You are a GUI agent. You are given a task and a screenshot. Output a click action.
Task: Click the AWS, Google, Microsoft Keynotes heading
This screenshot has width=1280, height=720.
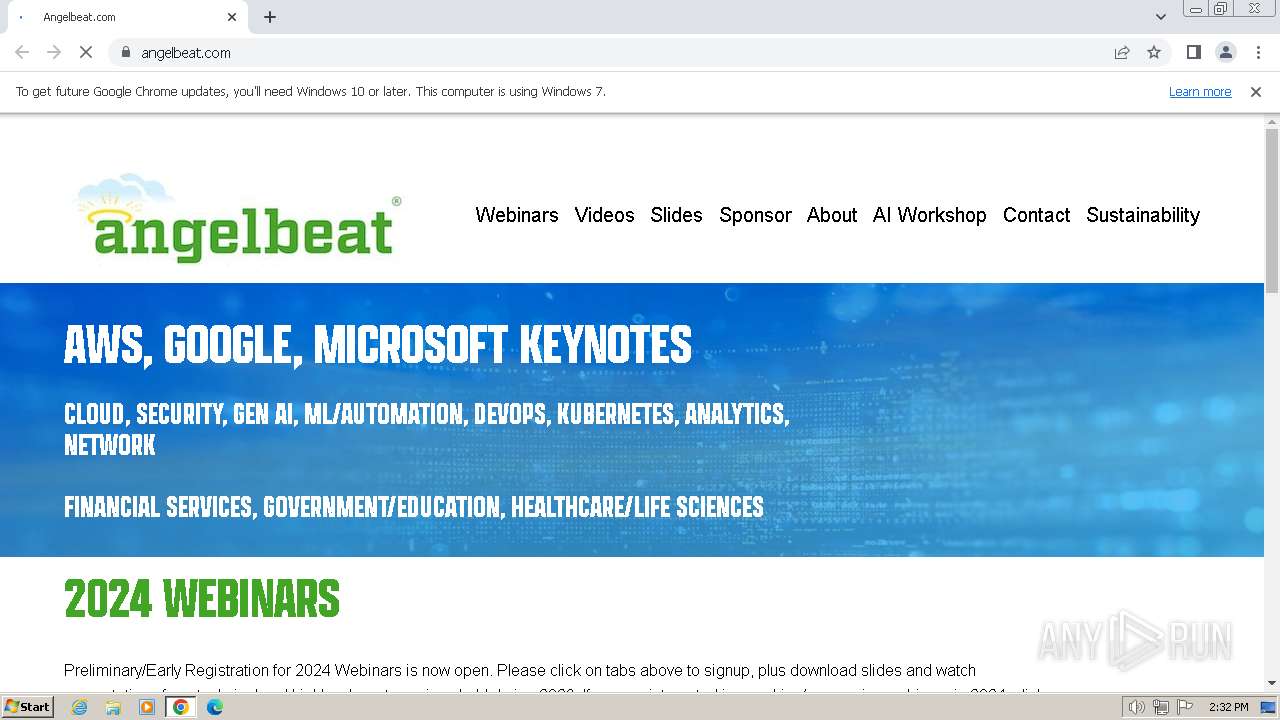pos(378,345)
